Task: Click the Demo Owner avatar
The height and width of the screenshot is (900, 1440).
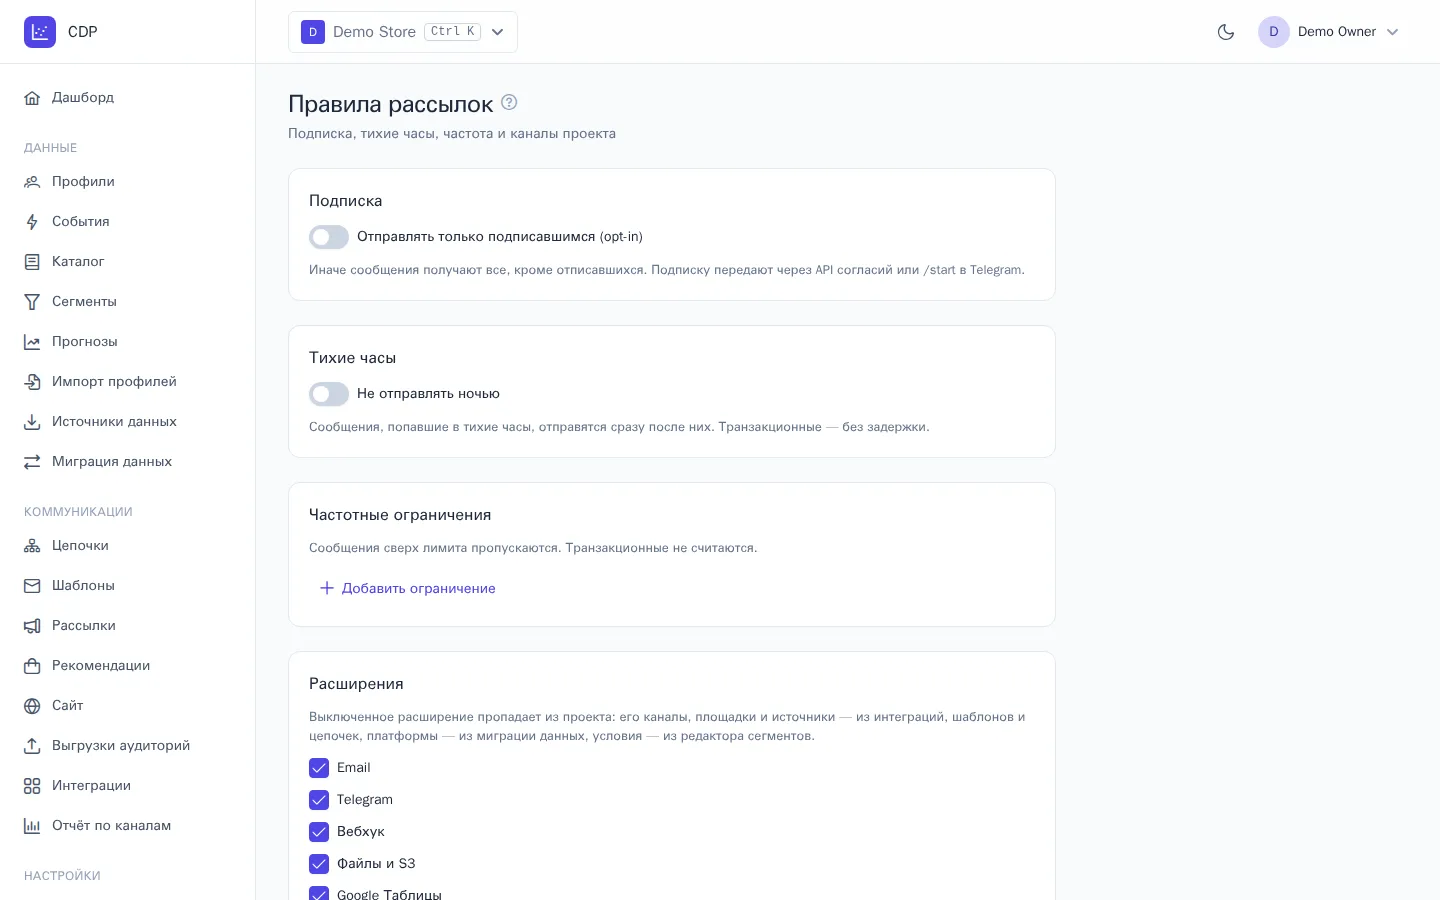Action: click(x=1274, y=32)
